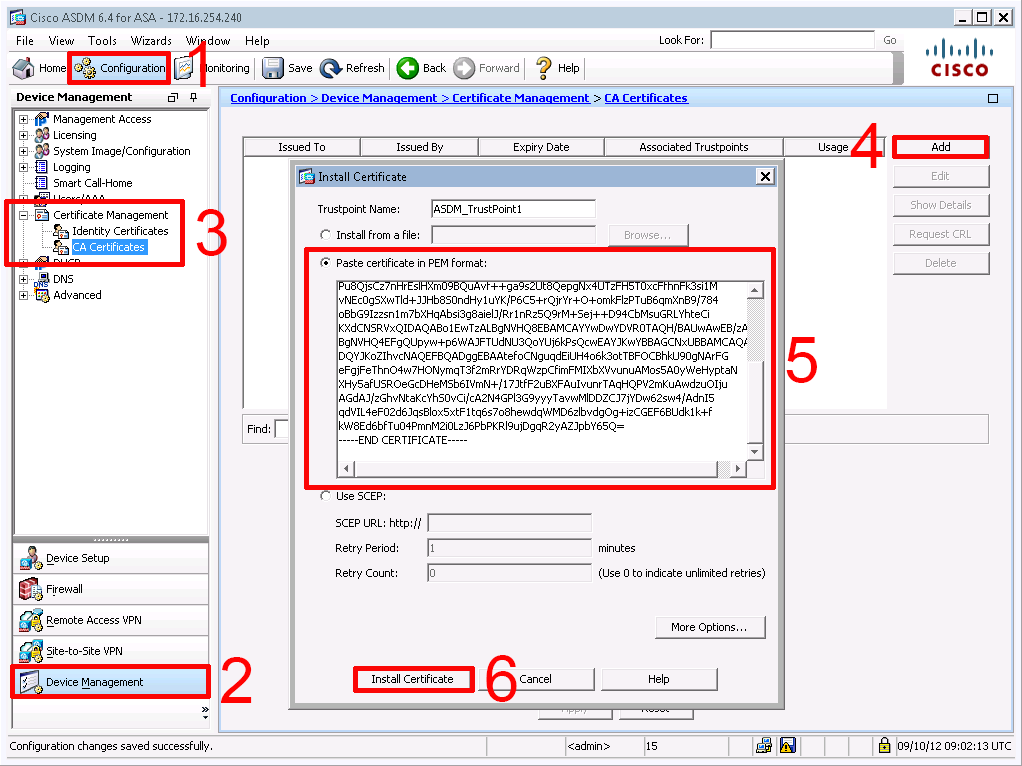Image resolution: width=1022 pixels, height=766 pixels.
Task: Expand the Management Access tree node
Action: (x=23, y=119)
